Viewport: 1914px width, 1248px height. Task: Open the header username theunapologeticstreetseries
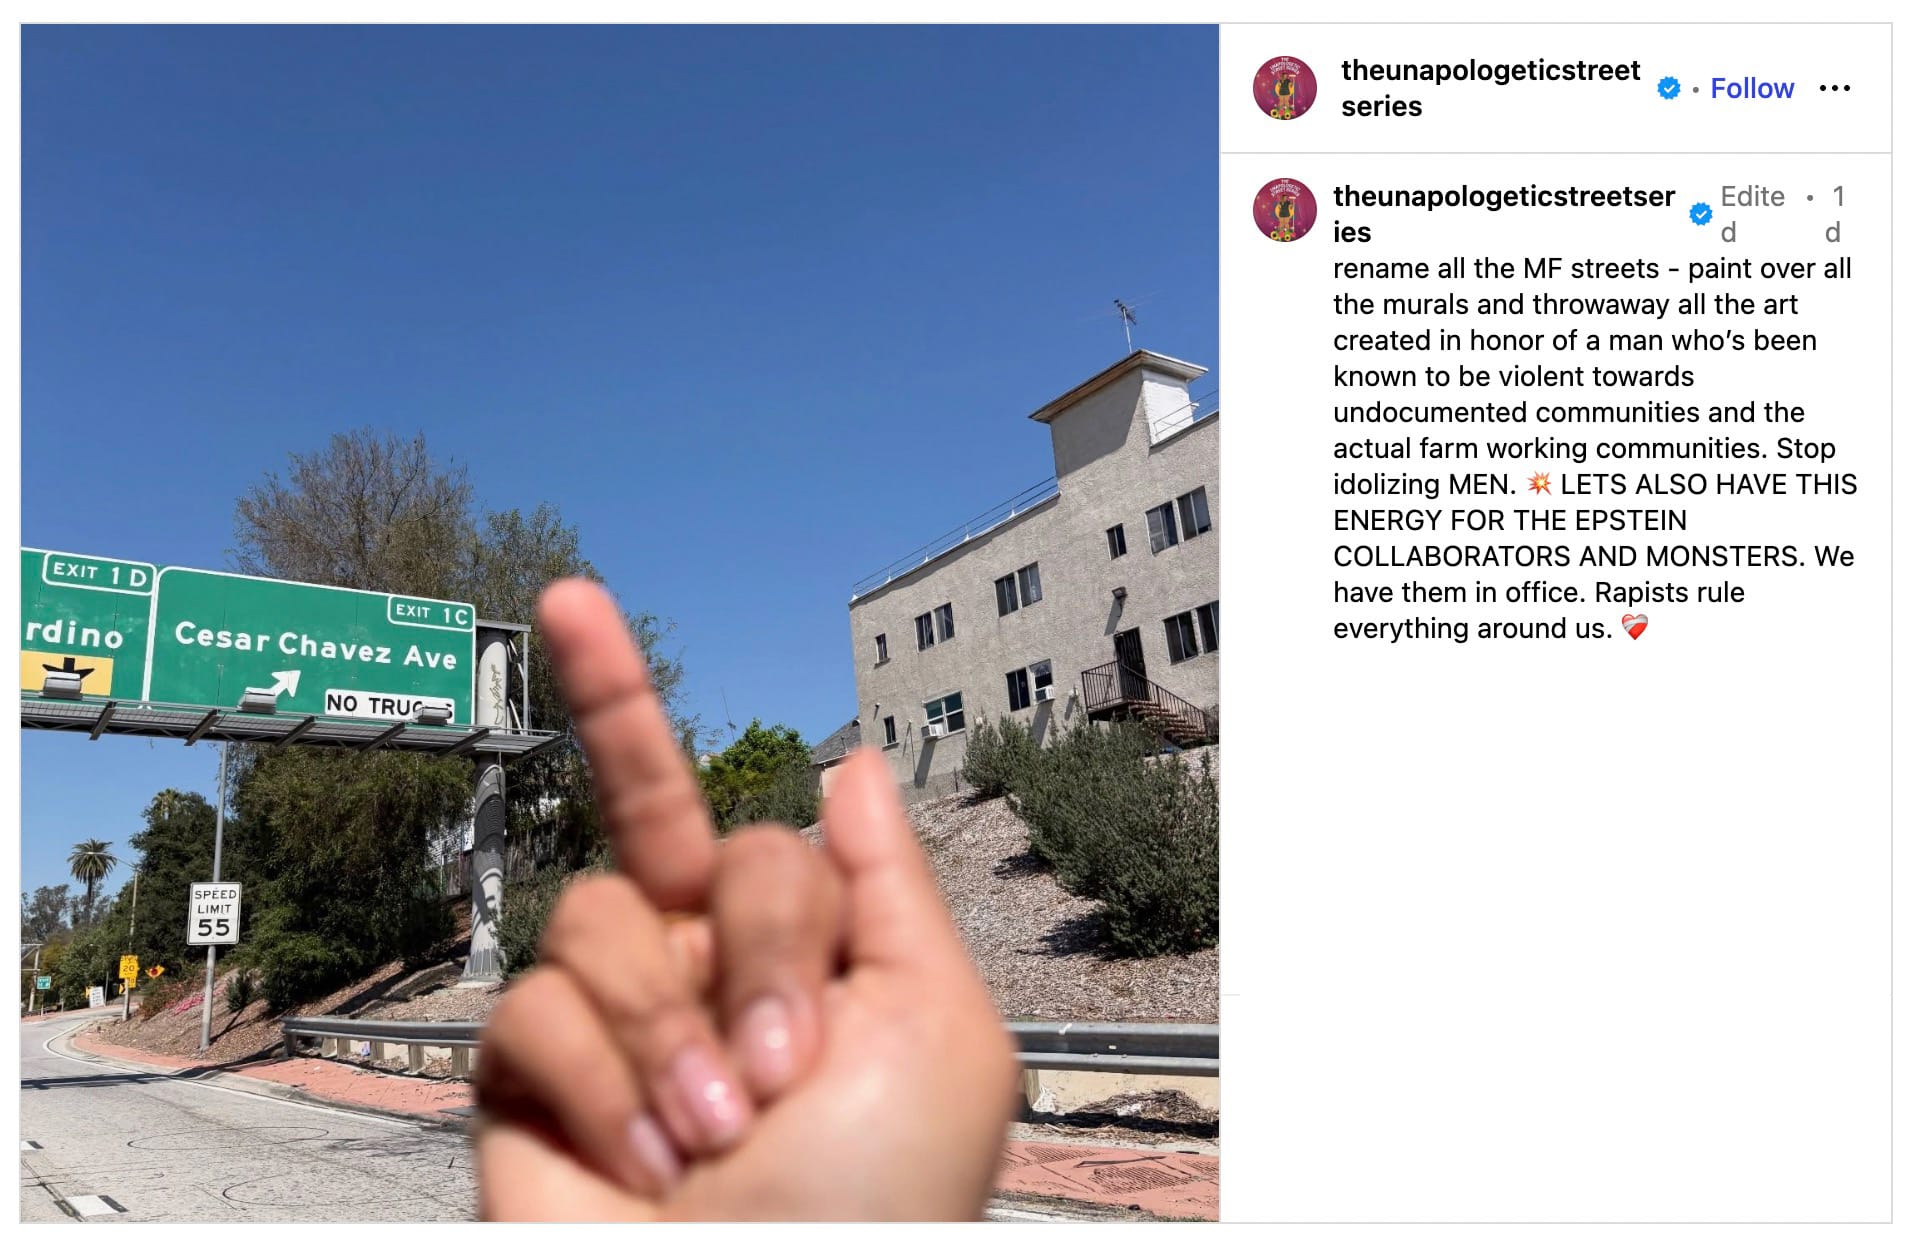pos(1490,88)
